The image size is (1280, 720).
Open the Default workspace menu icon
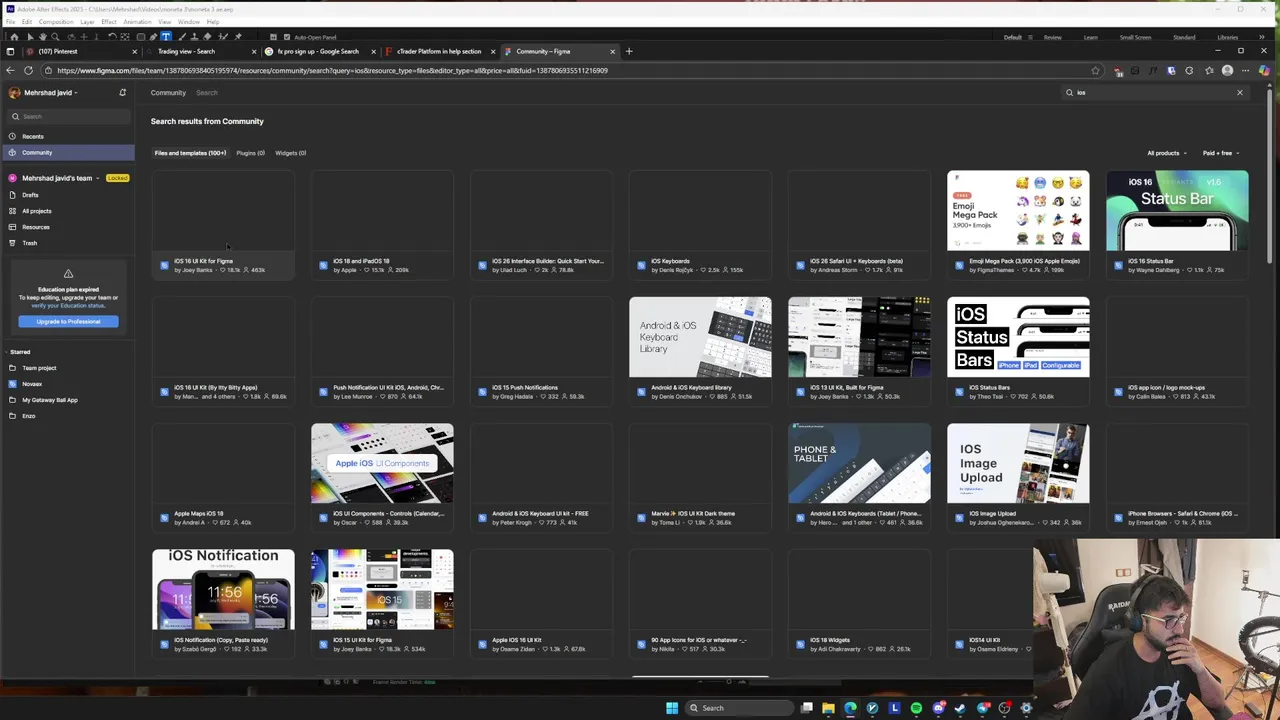(x=1030, y=37)
